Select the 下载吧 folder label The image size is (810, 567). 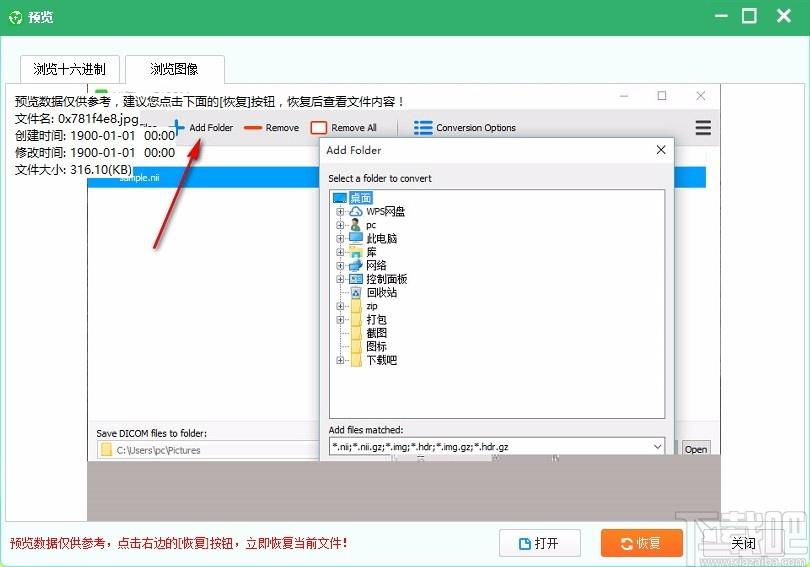[x=382, y=360]
